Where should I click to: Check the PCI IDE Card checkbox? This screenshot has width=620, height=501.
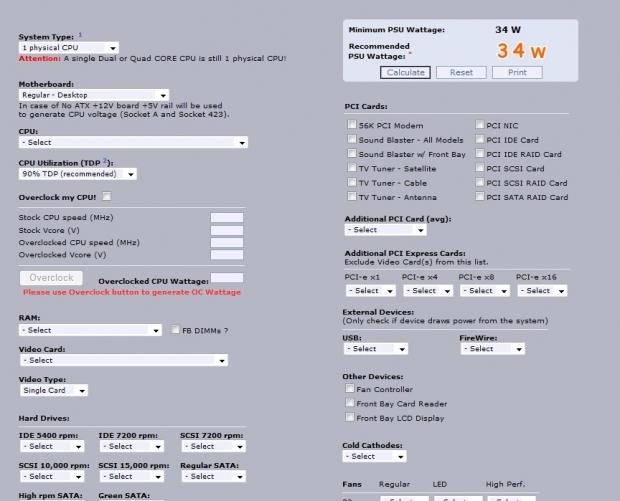[480, 139]
